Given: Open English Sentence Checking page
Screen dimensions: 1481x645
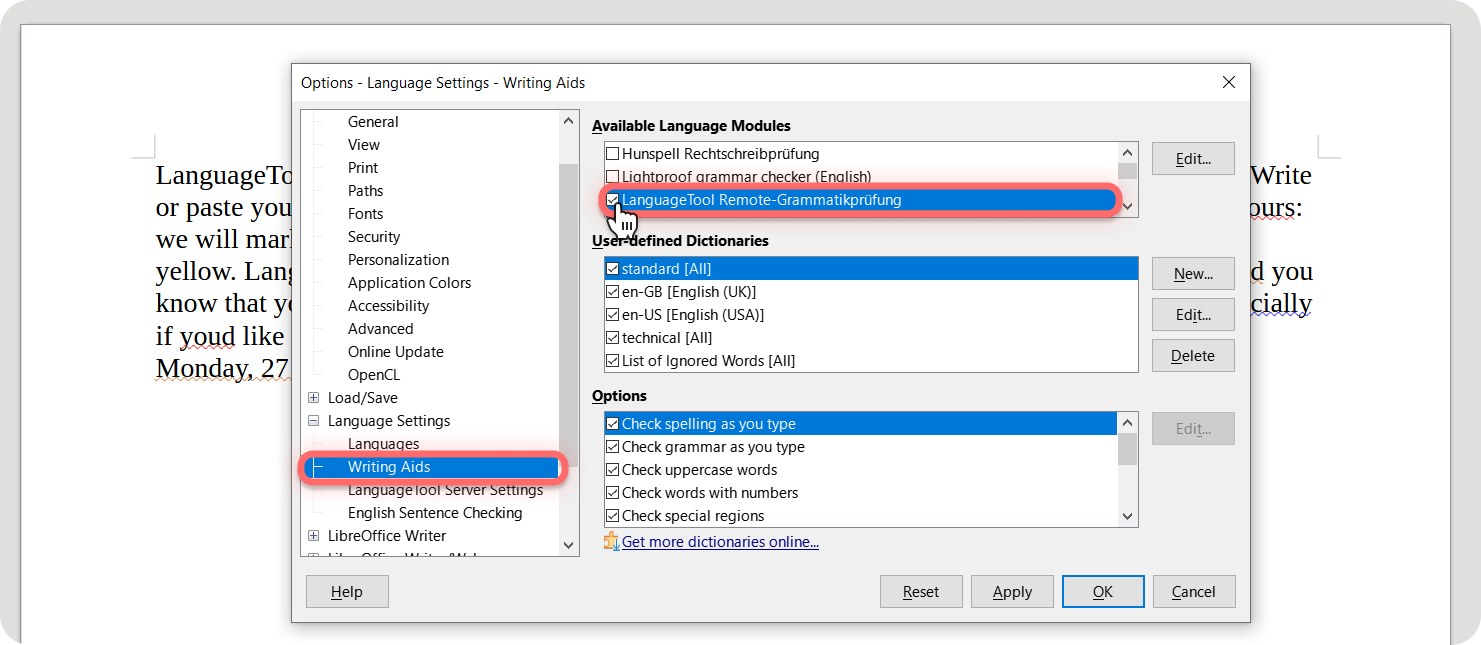Looking at the screenshot, I should pos(435,513).
